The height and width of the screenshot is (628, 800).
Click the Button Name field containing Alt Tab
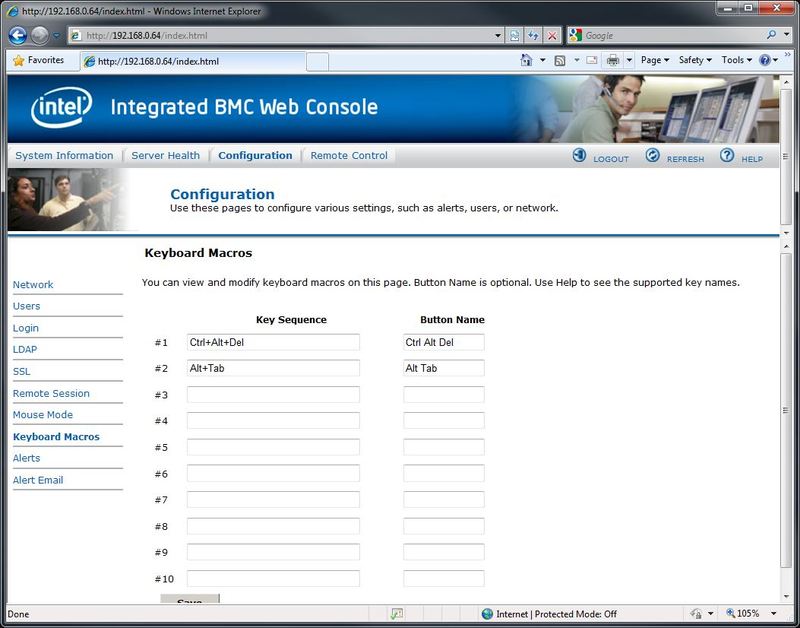[444, 369]
